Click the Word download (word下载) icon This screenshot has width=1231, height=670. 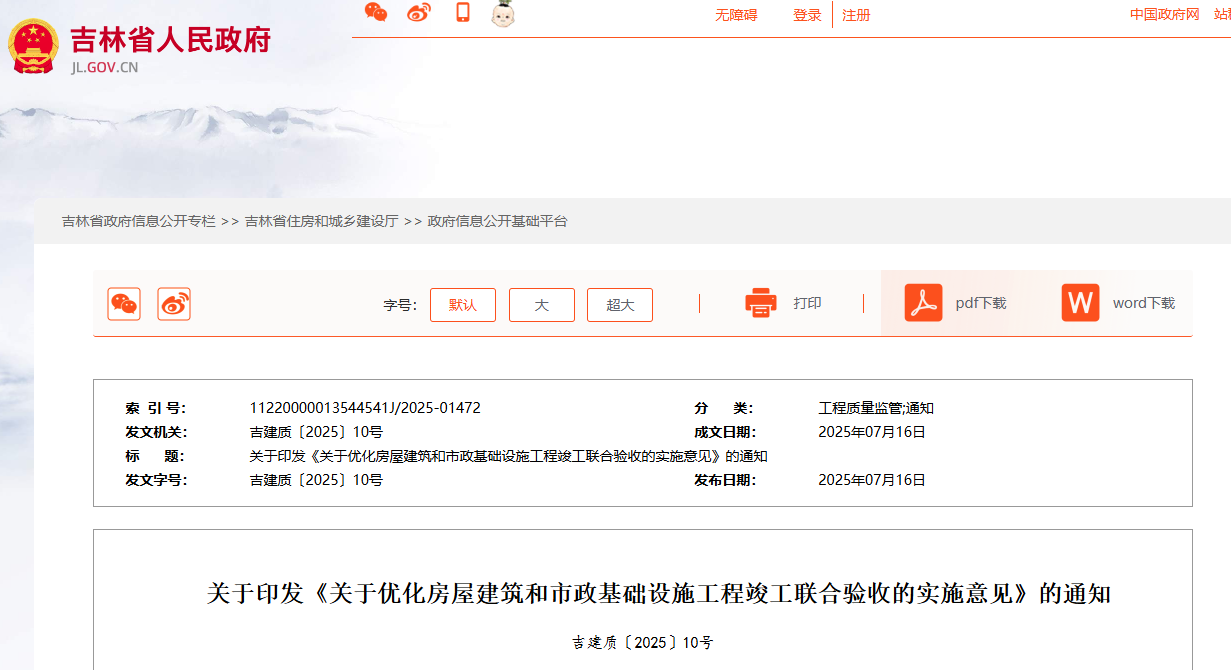pyautogui.click(x=1080, y=302)
